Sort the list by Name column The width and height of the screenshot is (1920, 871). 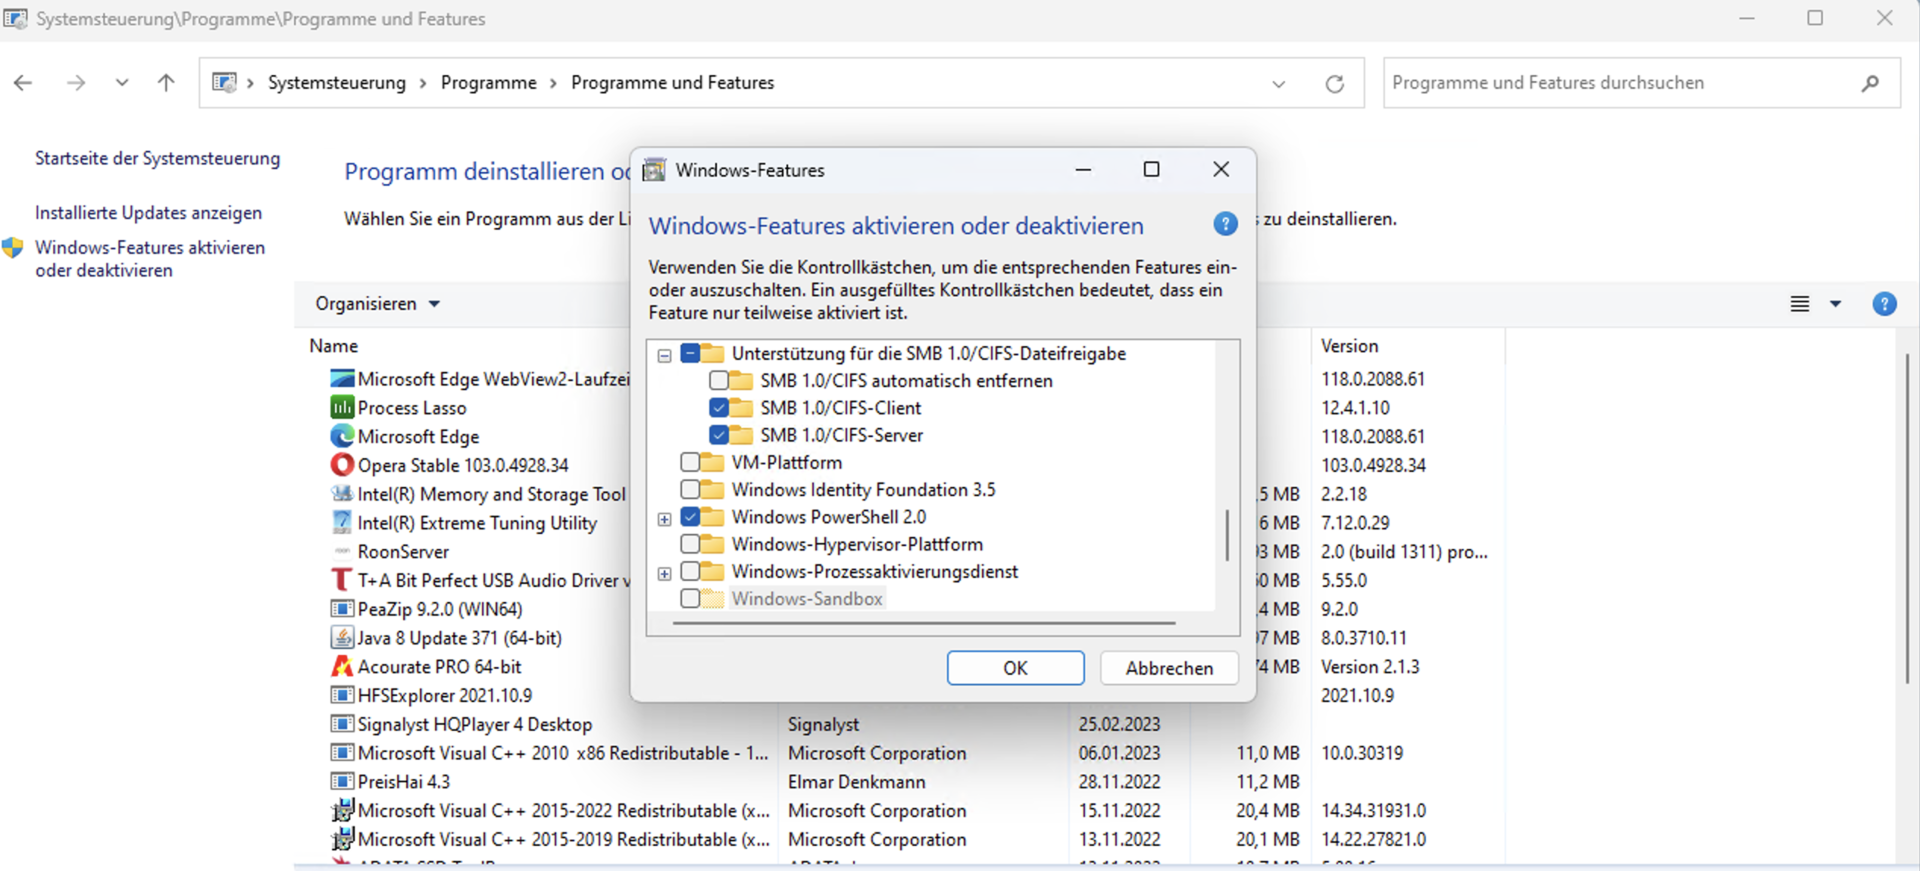coord(333,346)
